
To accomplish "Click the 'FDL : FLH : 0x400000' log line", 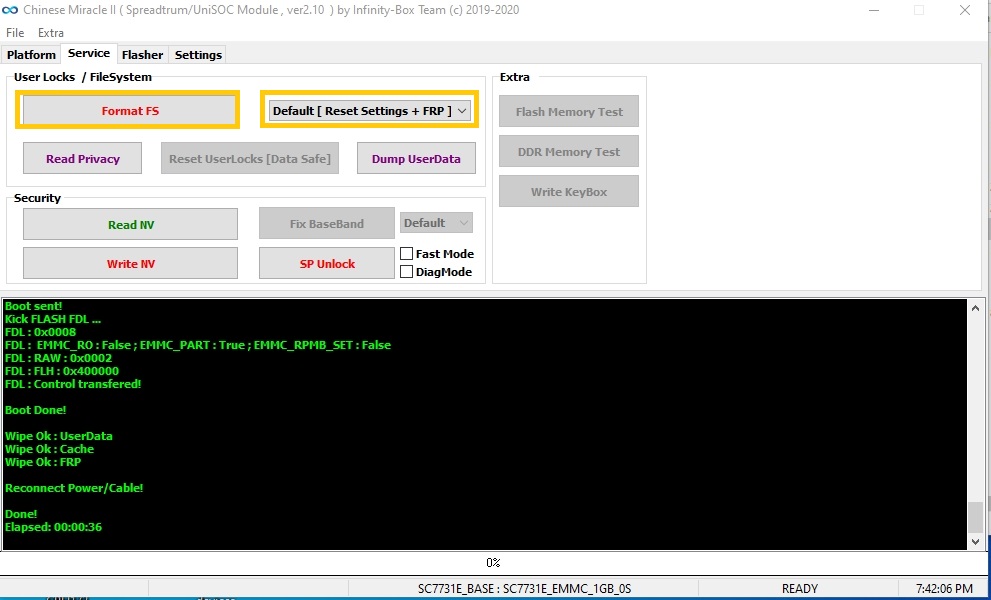I will [62, 370].
